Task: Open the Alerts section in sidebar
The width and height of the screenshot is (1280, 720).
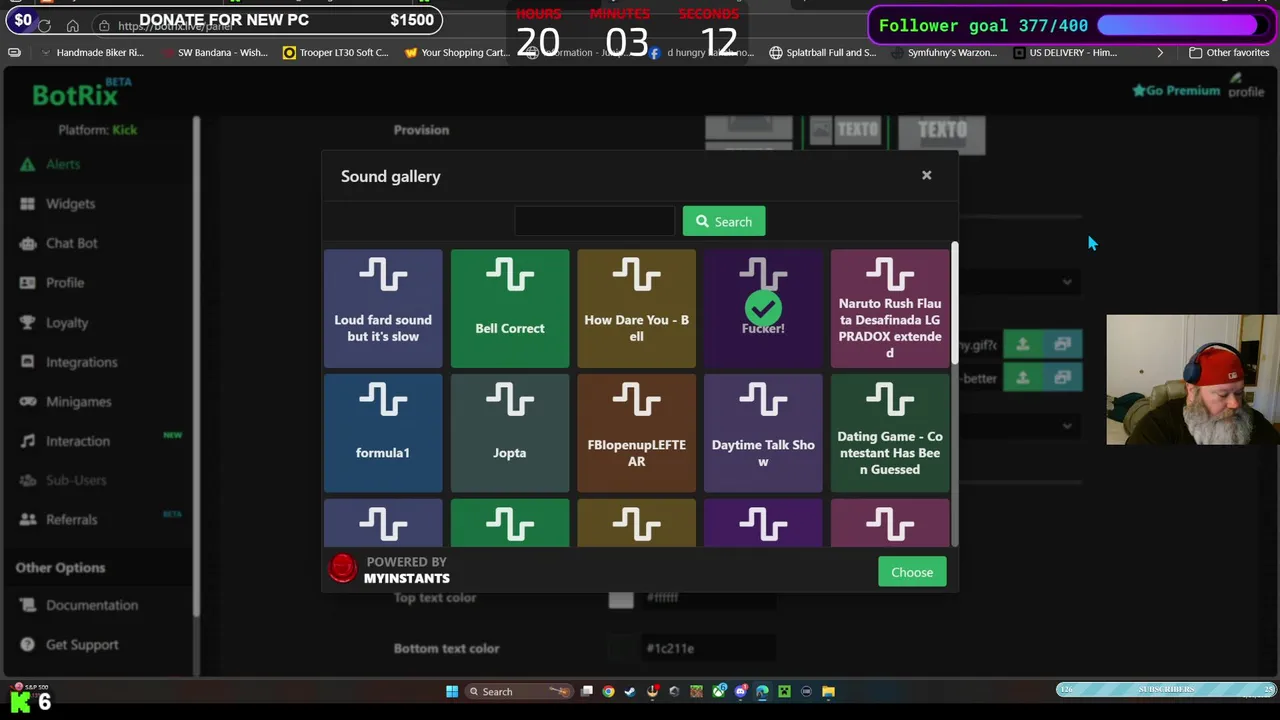Action: pyautogui.click(x=63, y=164)
